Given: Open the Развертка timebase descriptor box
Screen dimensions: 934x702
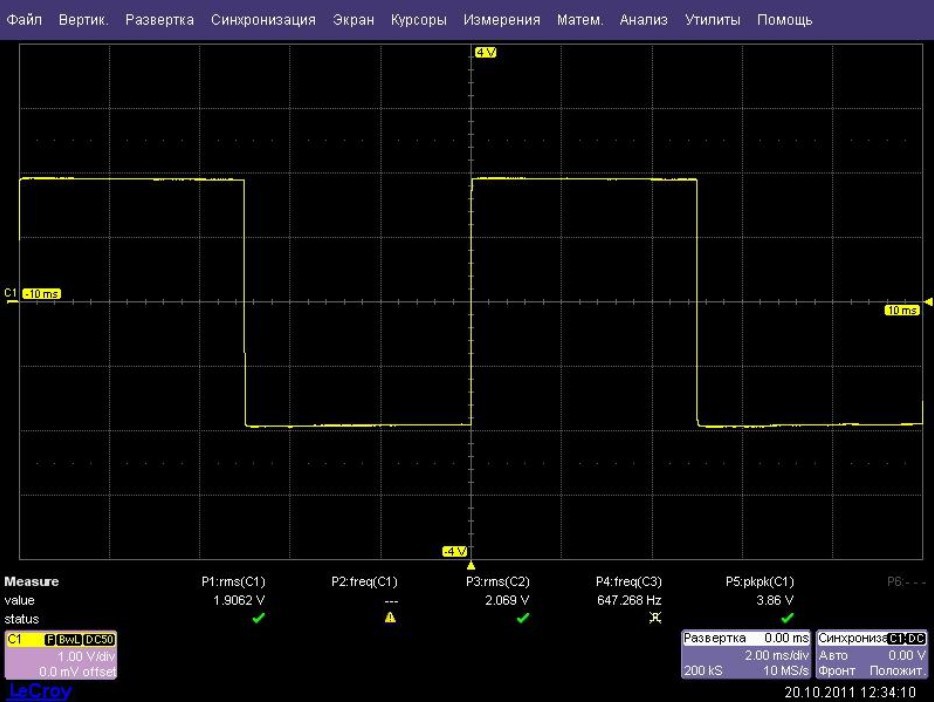Looking at the screenshot, I should coord(745,654).
